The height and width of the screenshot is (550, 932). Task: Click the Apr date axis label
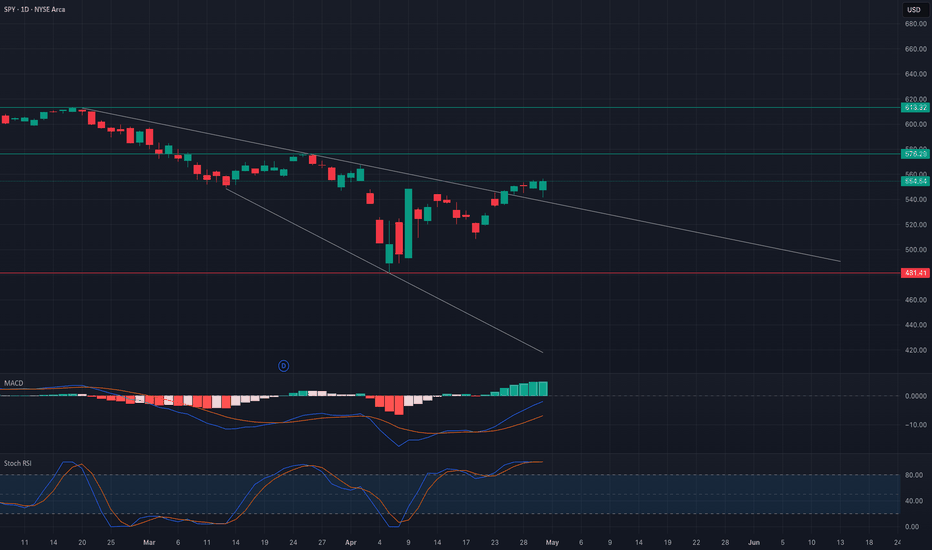click(351, 542)
